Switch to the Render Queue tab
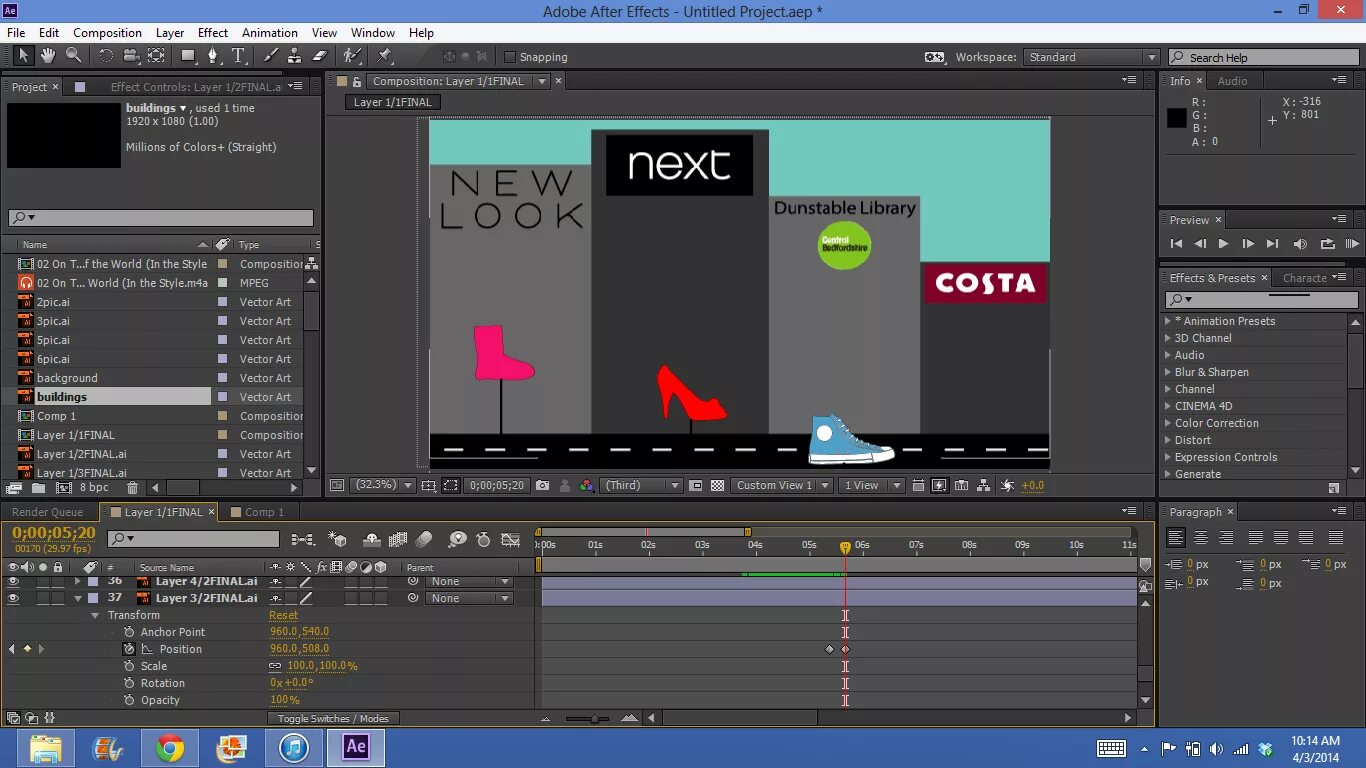This screenshot has height=768, width=1366. pos(48,512)
